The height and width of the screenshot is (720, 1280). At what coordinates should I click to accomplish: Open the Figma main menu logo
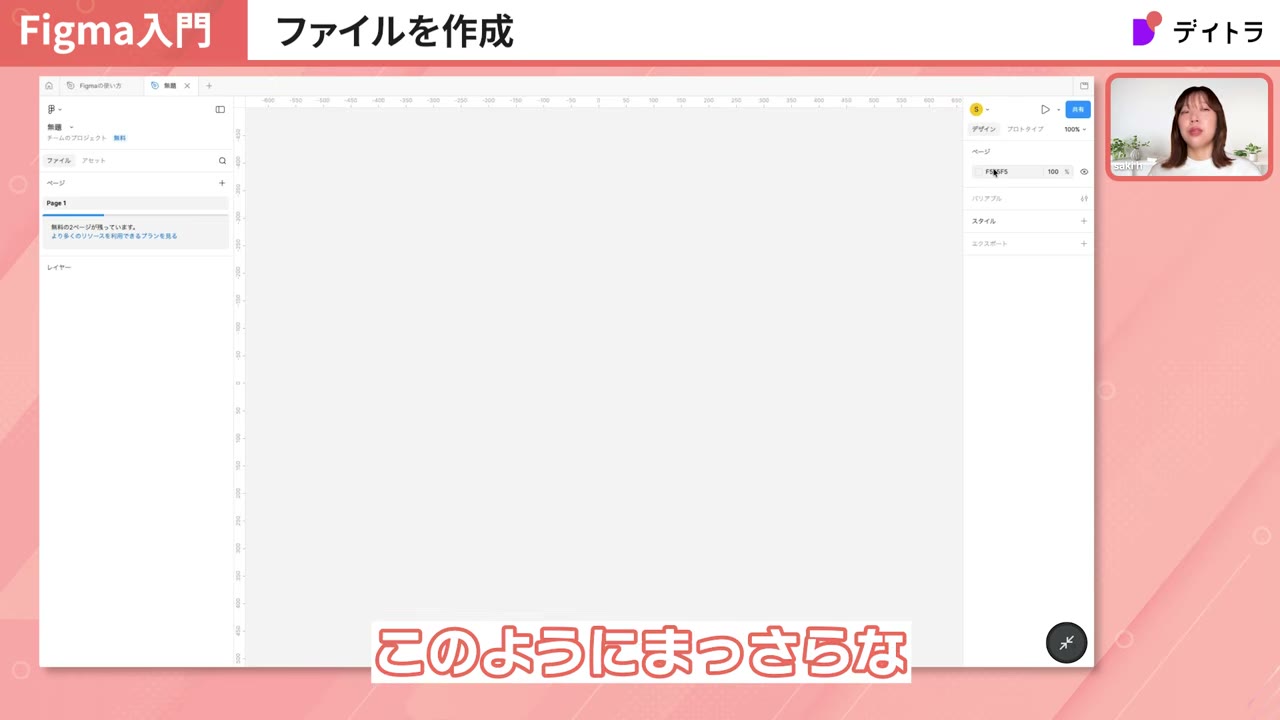(51, 109)
